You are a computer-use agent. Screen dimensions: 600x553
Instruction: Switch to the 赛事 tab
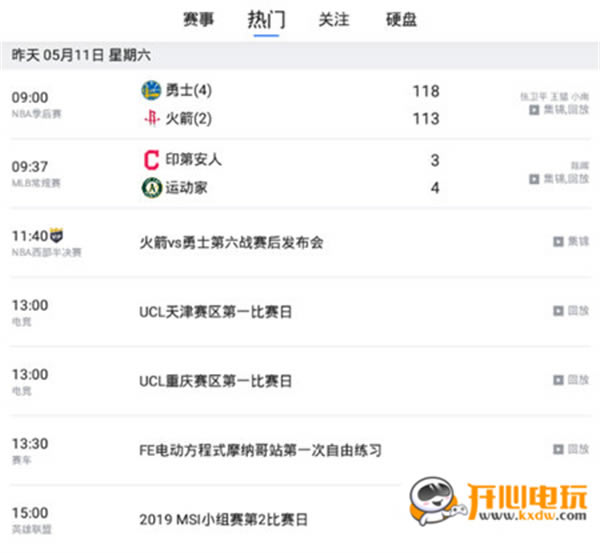pyautogui.click(x=198, y=19)
